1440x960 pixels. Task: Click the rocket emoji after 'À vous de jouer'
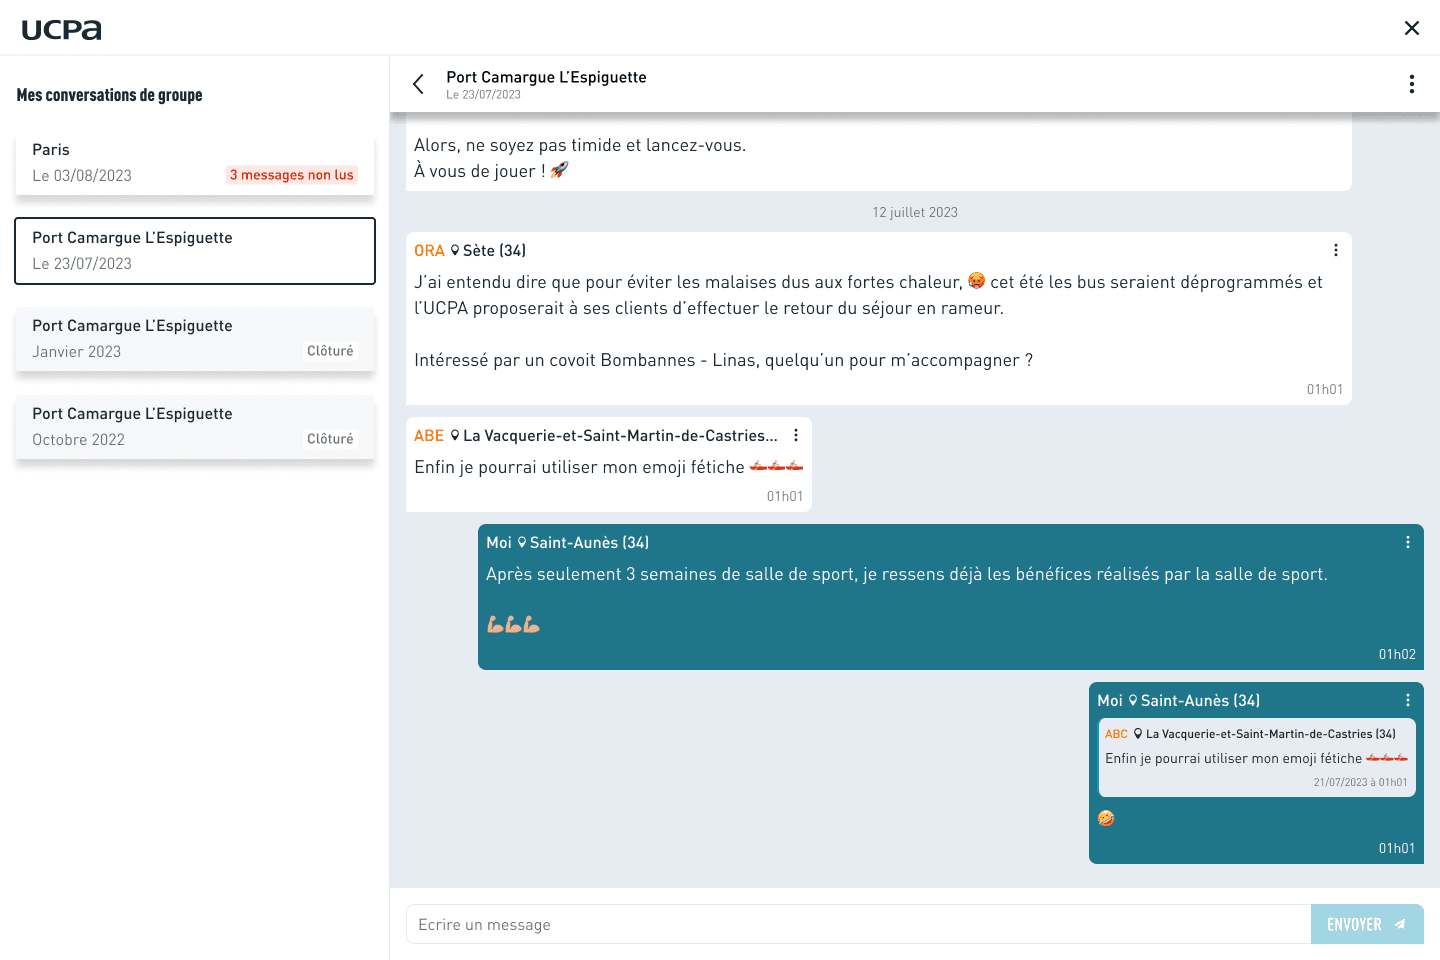pos(560,170)
